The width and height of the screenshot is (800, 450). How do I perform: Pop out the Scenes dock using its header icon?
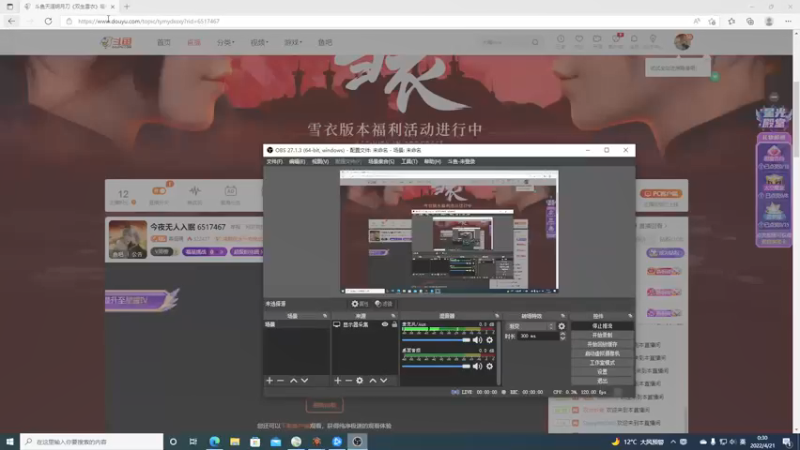[x=325, y=316]
